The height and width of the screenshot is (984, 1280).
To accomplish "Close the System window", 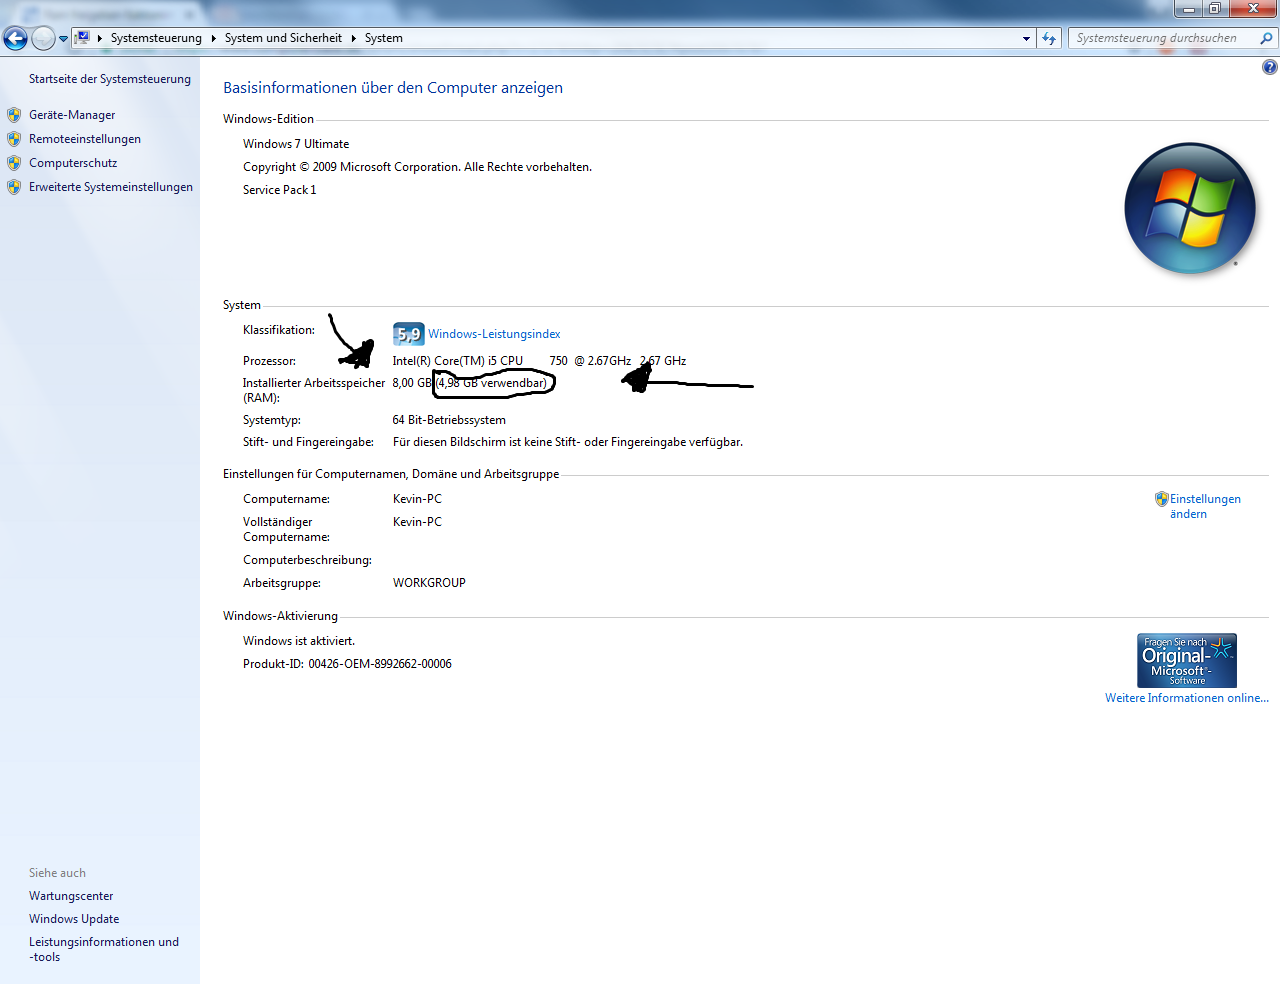I will (x=1253, y=9).
